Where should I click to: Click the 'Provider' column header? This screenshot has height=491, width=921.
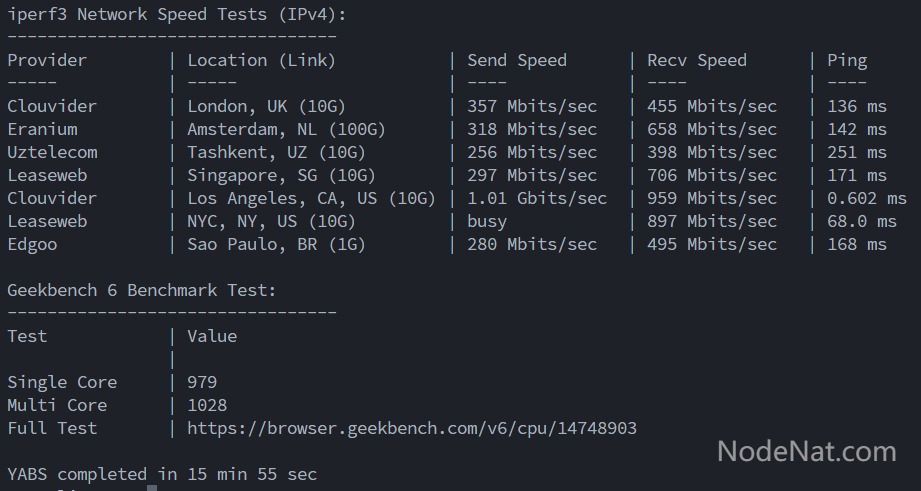point(47,60)
